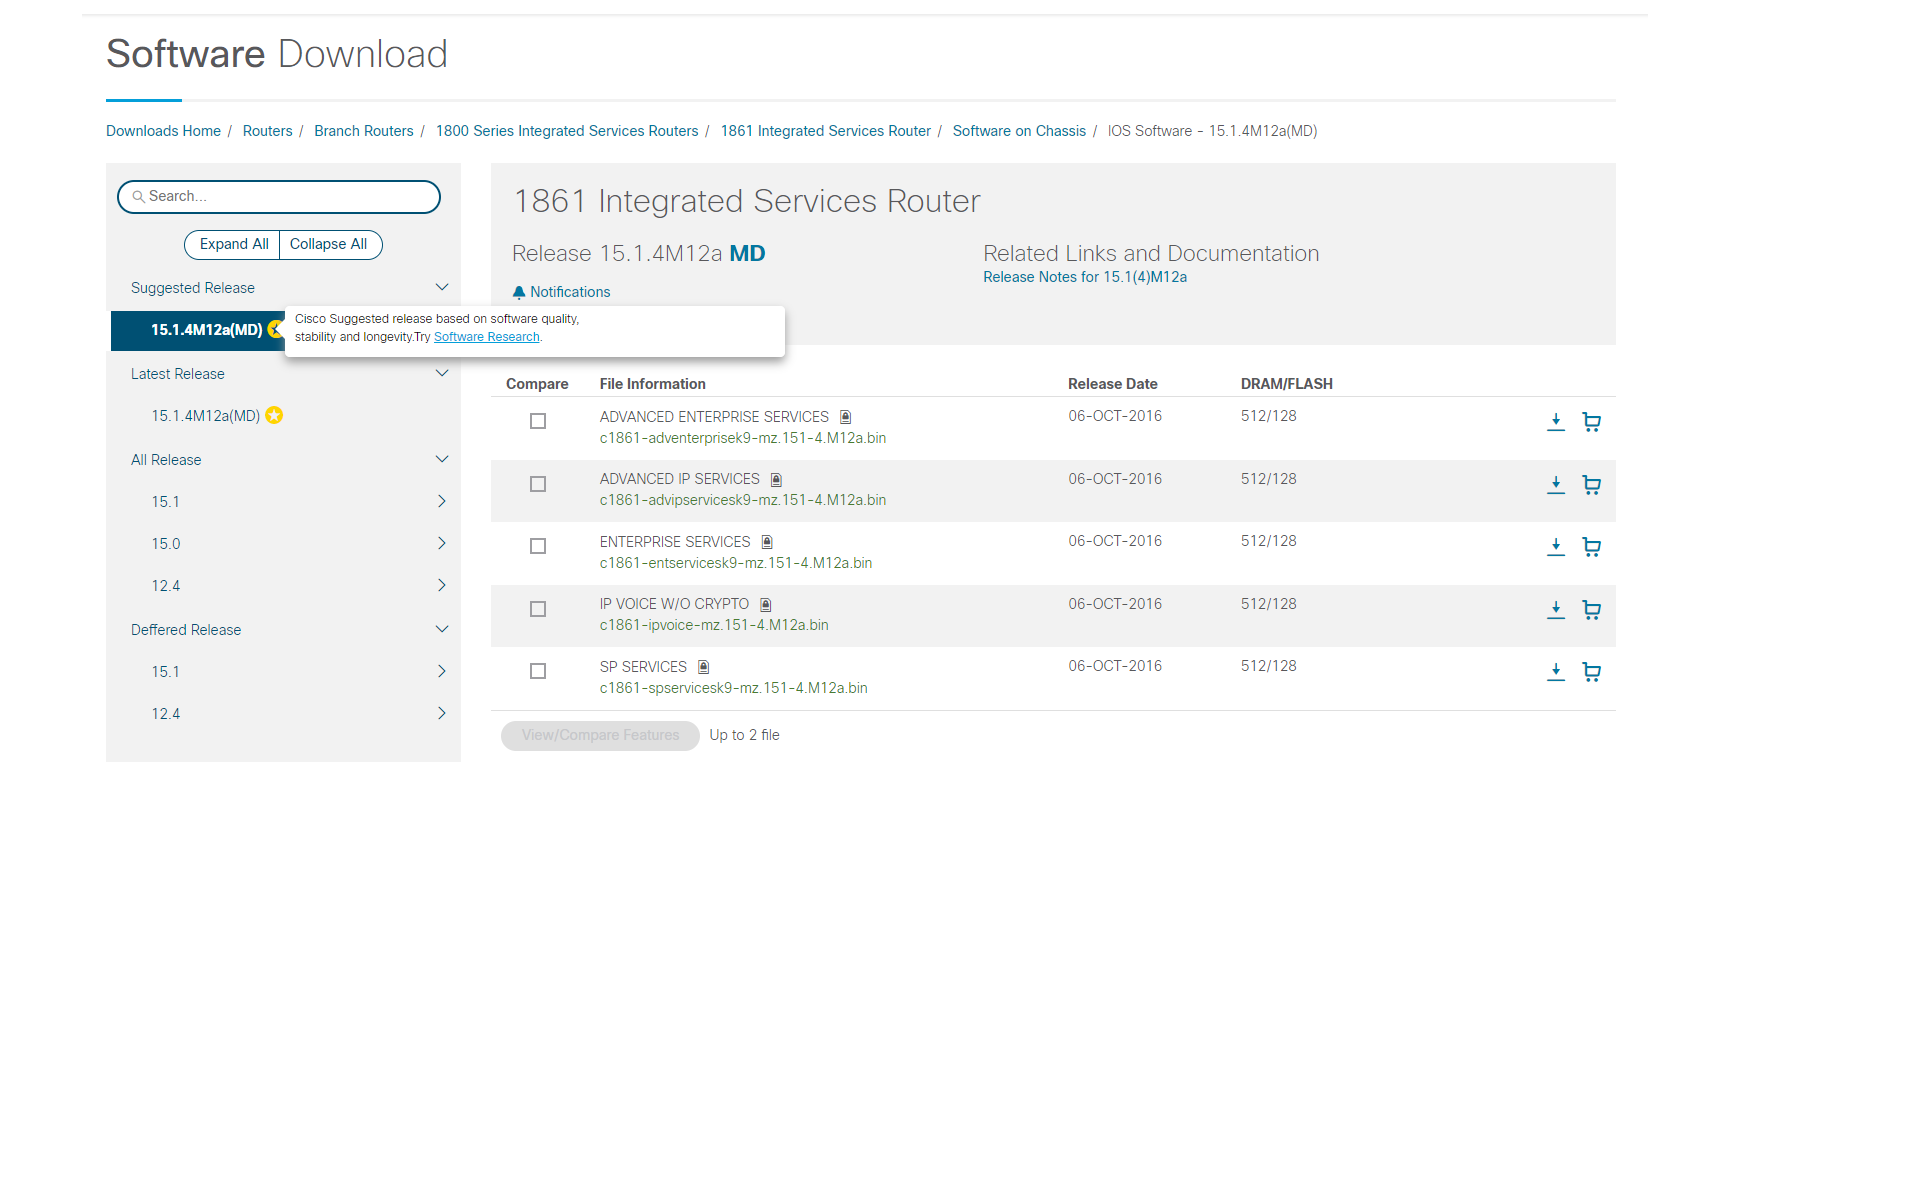This screenshot has height=1200, width=1920.
Task: Download the Advanced Enterprise Services image
Action: pos(1555,422)
